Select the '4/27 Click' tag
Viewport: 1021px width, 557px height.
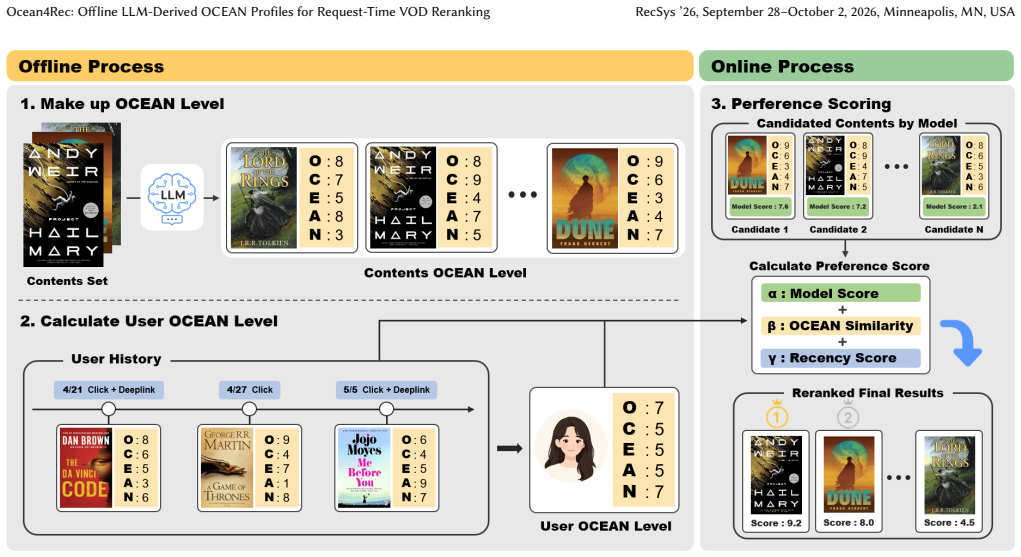[249, 390]
